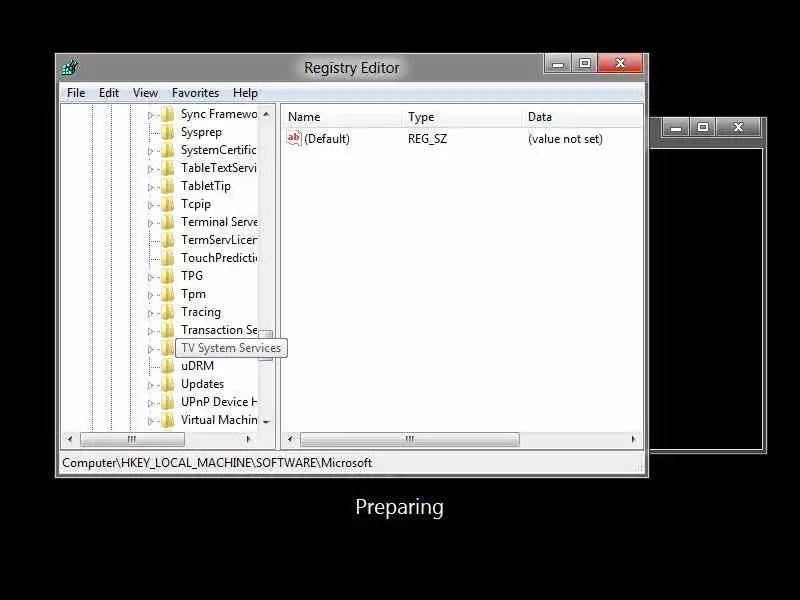Click the Terminal Server folder icon

pyautogui.click(x=167, y=222)
